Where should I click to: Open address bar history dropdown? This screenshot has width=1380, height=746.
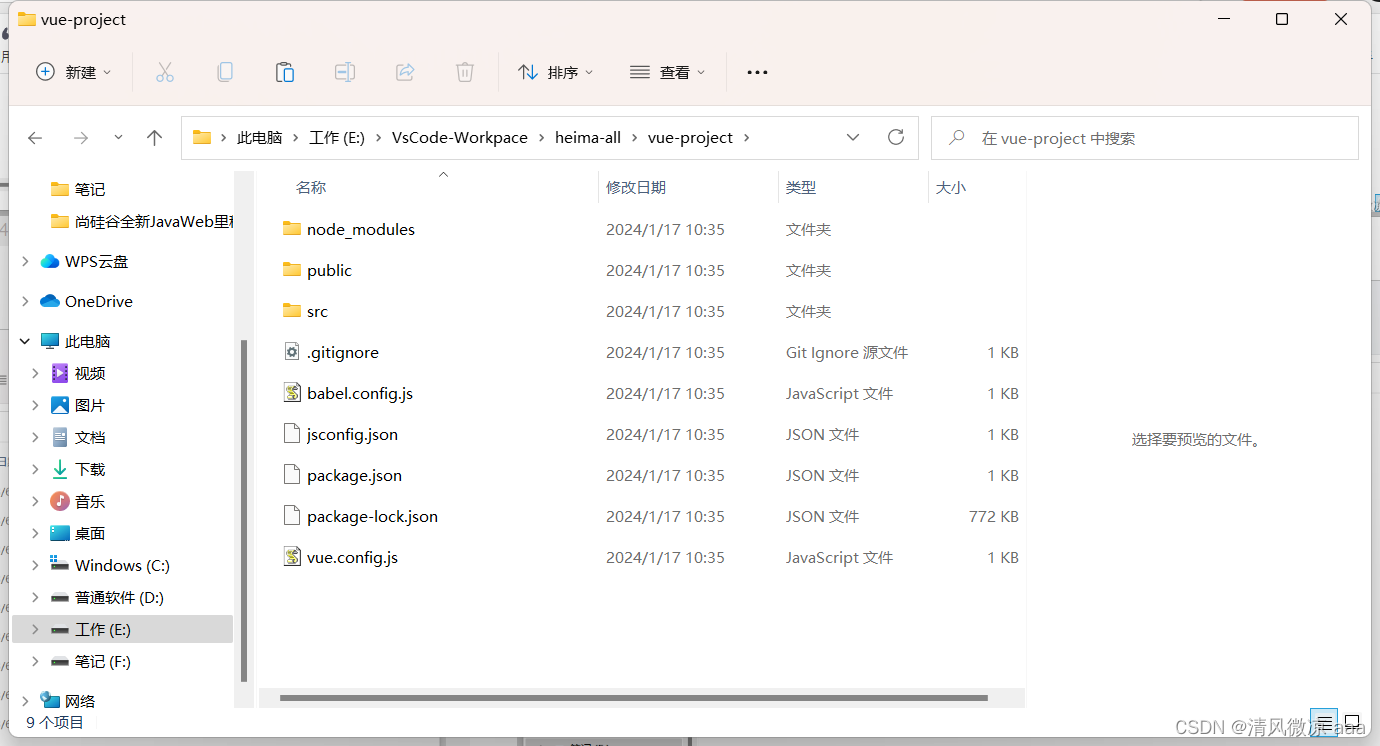[853, 137]
